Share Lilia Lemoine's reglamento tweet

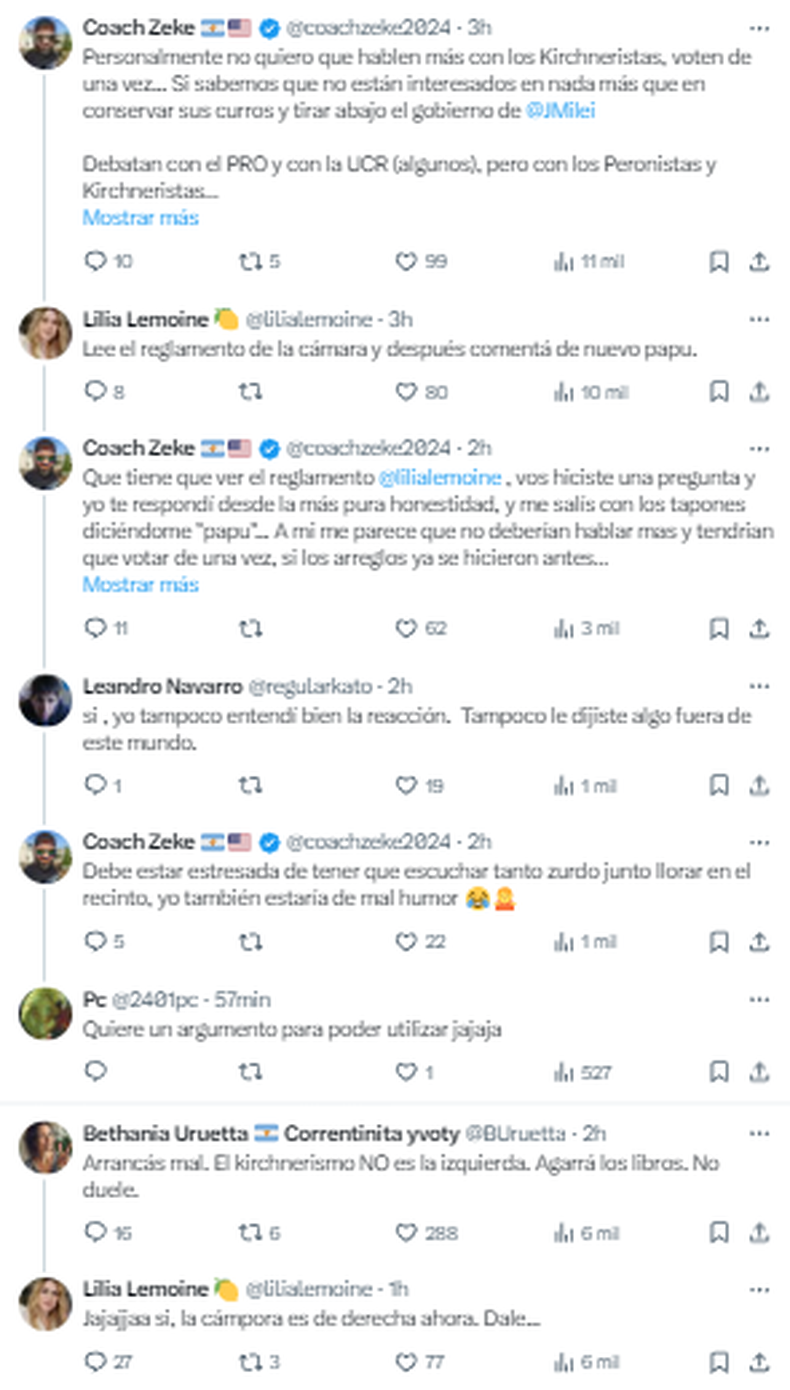[x=759, y=392]
